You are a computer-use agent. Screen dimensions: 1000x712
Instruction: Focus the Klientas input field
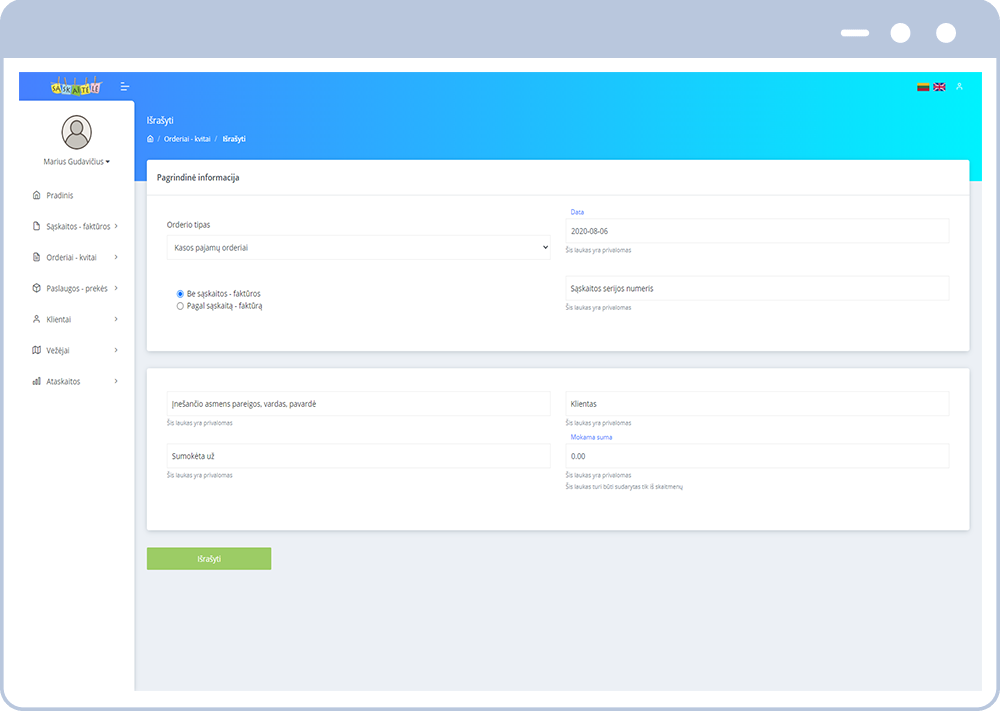click(757, 404)
